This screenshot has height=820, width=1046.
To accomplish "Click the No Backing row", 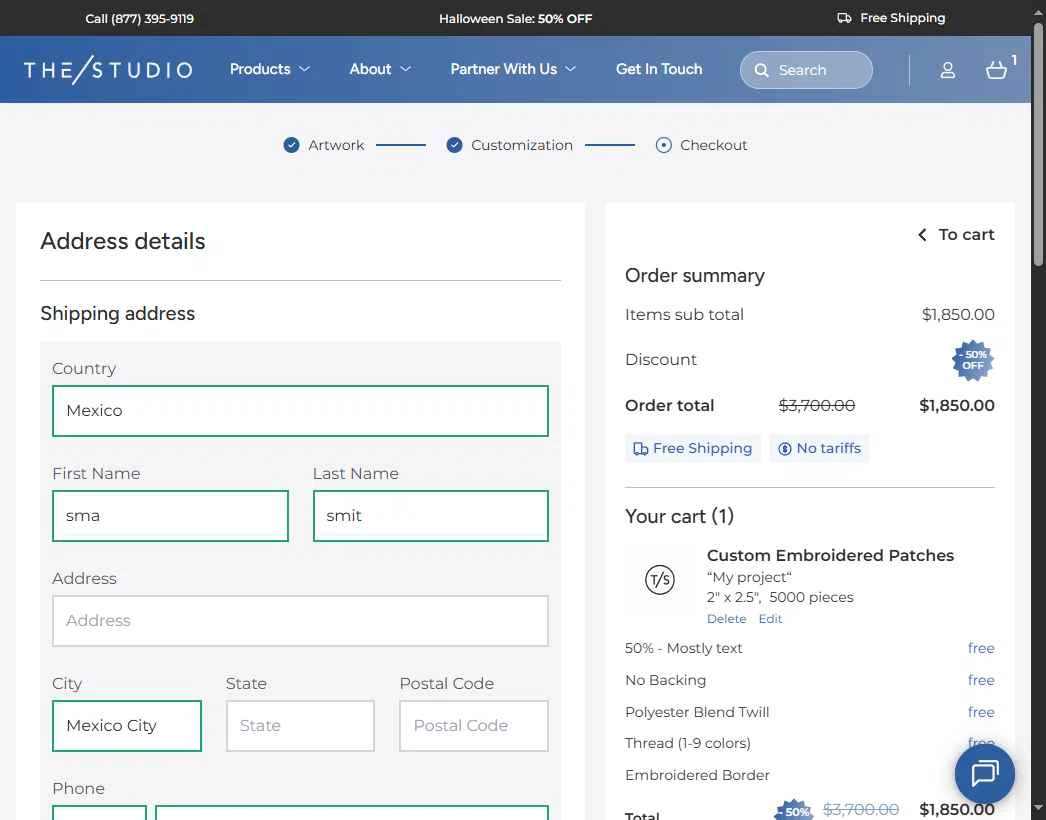I will pyautogui.click(x=809, y=681).
